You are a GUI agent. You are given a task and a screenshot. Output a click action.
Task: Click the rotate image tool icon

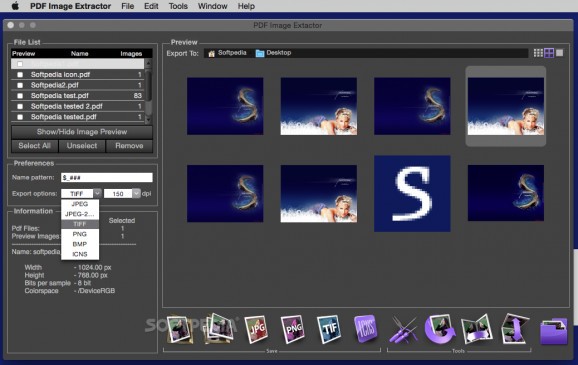(440, 329)
